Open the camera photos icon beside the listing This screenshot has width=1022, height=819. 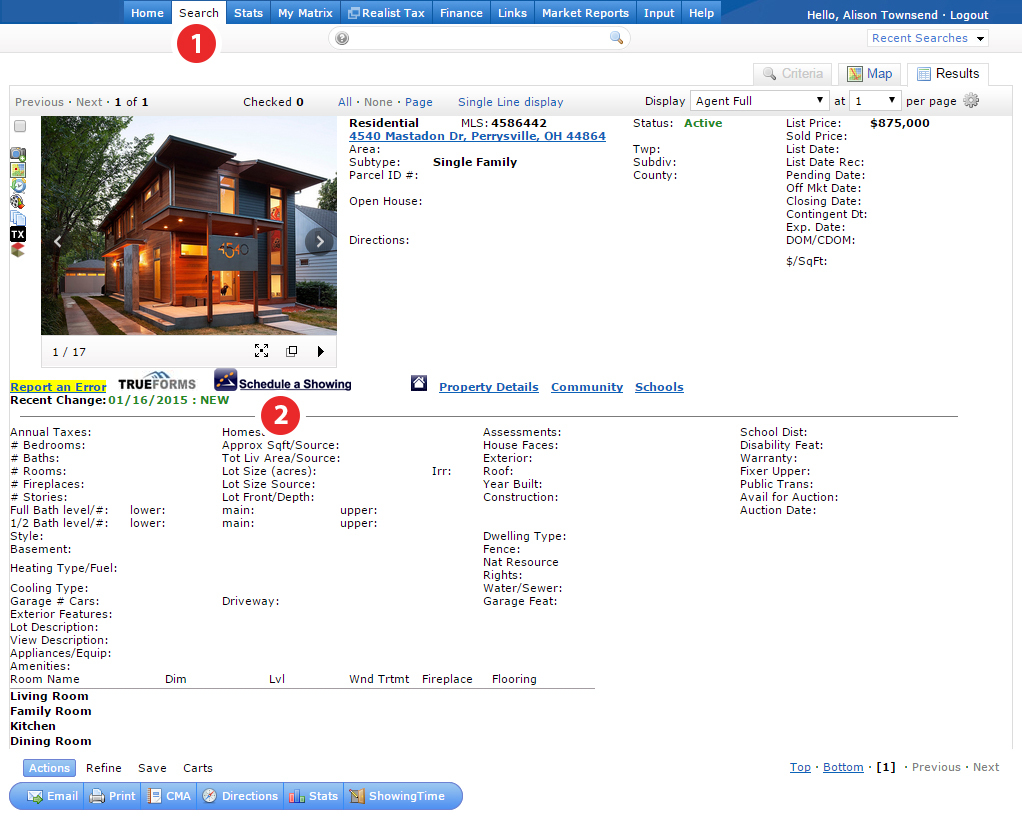point(18,154)
